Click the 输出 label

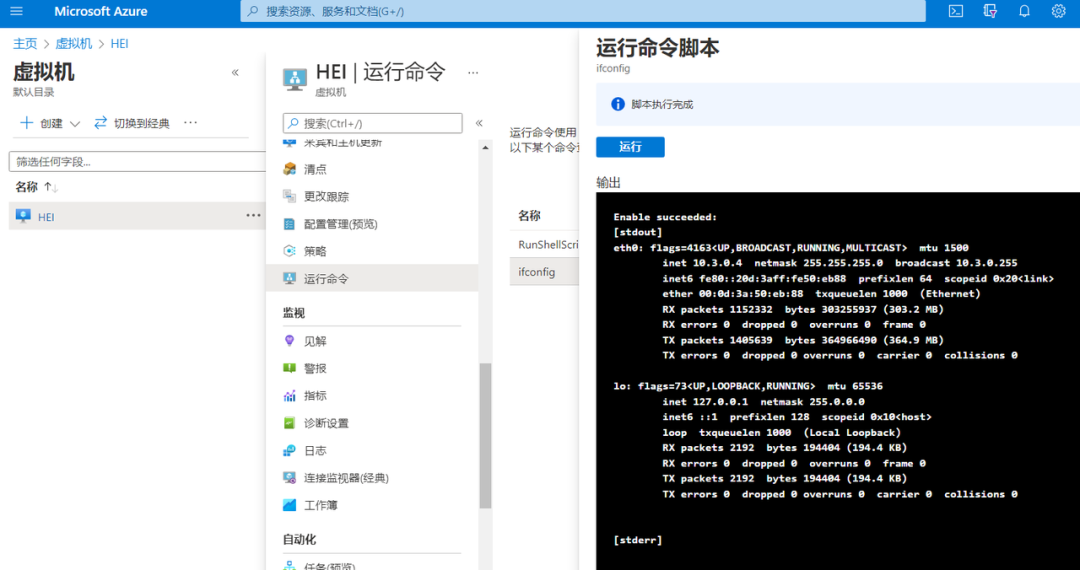(x=608, y=182)
